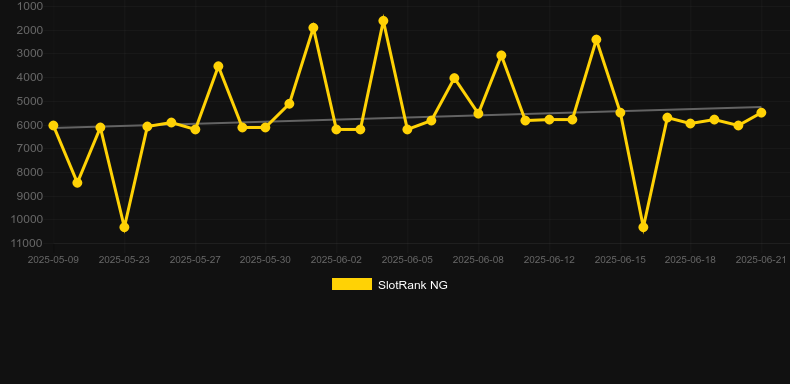Click the 1000 rank axis label
Screen dimensions: 790x384
(30, 6)
